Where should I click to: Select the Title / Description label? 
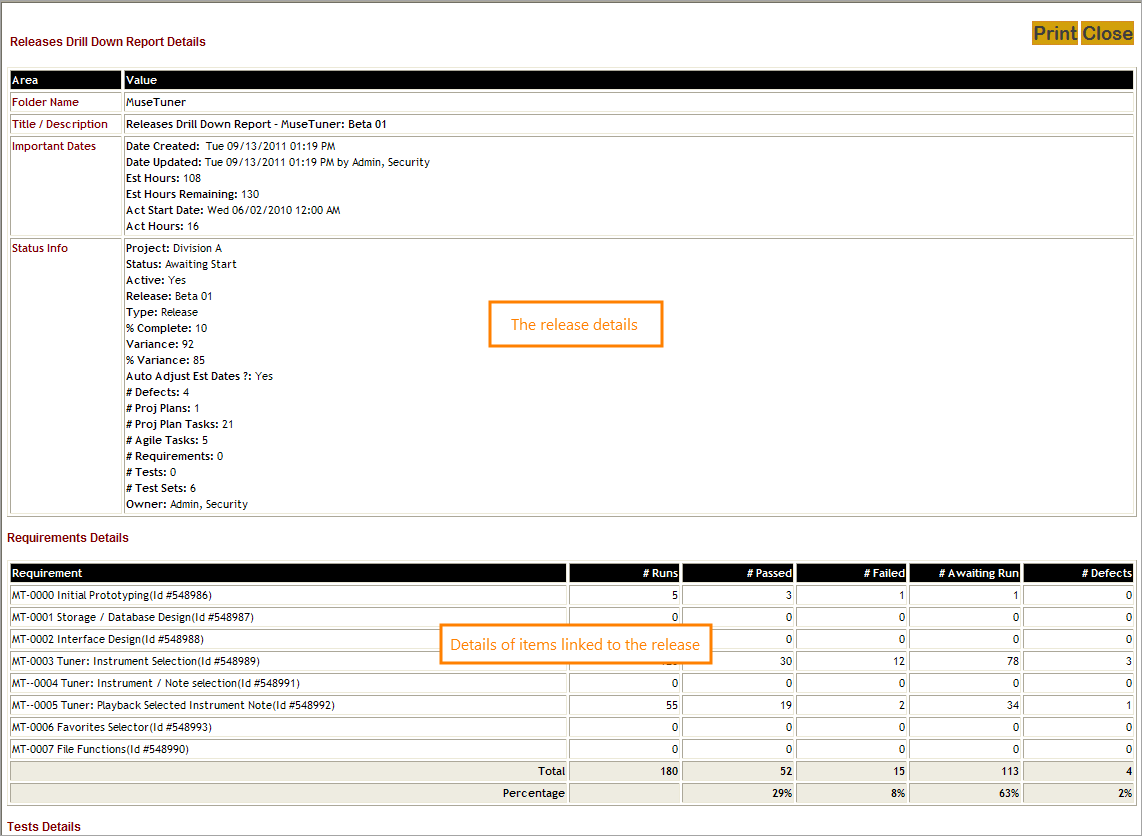point(60,124)
